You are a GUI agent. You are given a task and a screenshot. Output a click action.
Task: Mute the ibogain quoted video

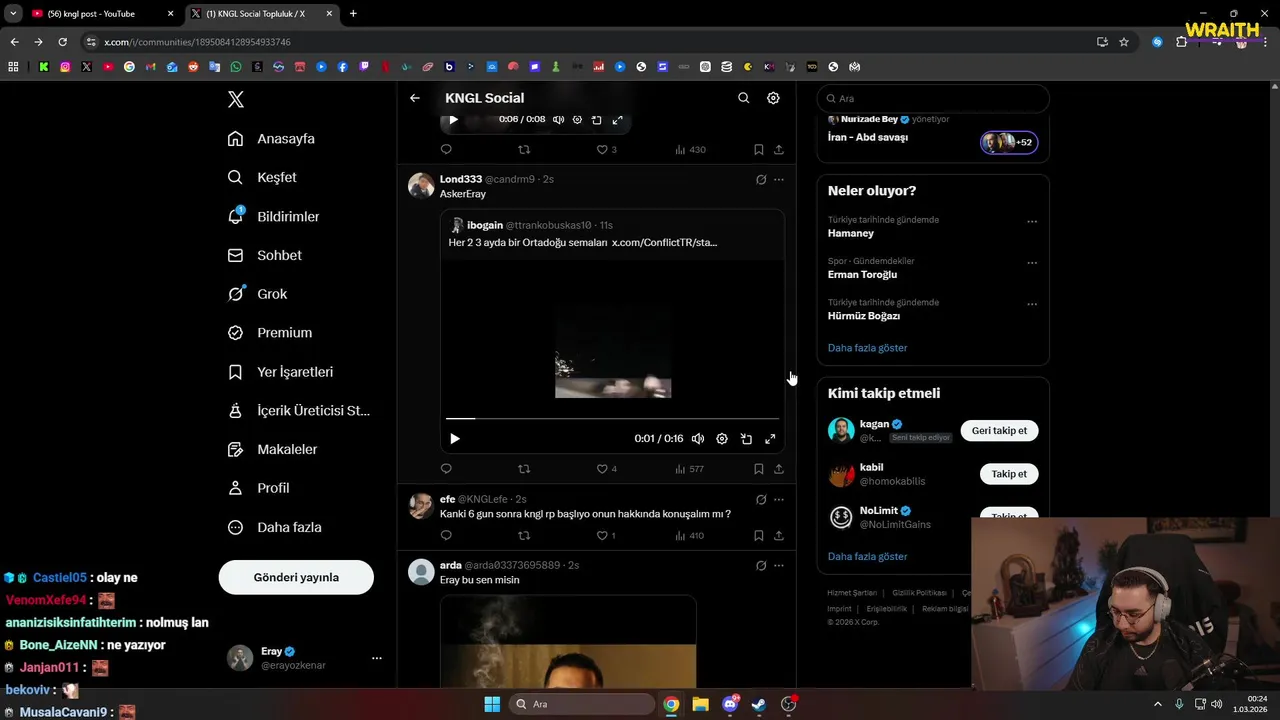pos(698,438)
